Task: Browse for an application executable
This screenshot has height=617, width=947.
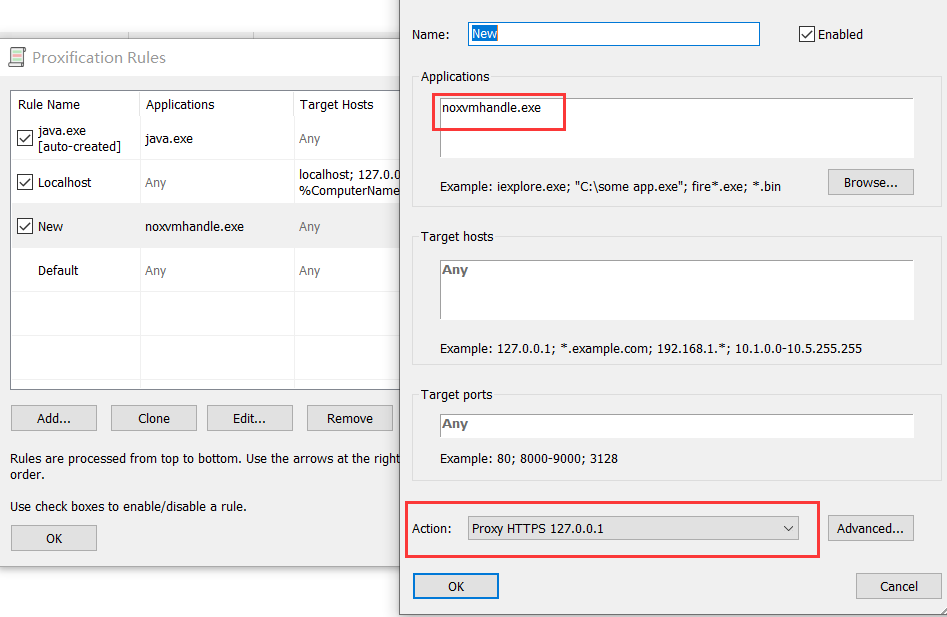Action: (870, 182)
